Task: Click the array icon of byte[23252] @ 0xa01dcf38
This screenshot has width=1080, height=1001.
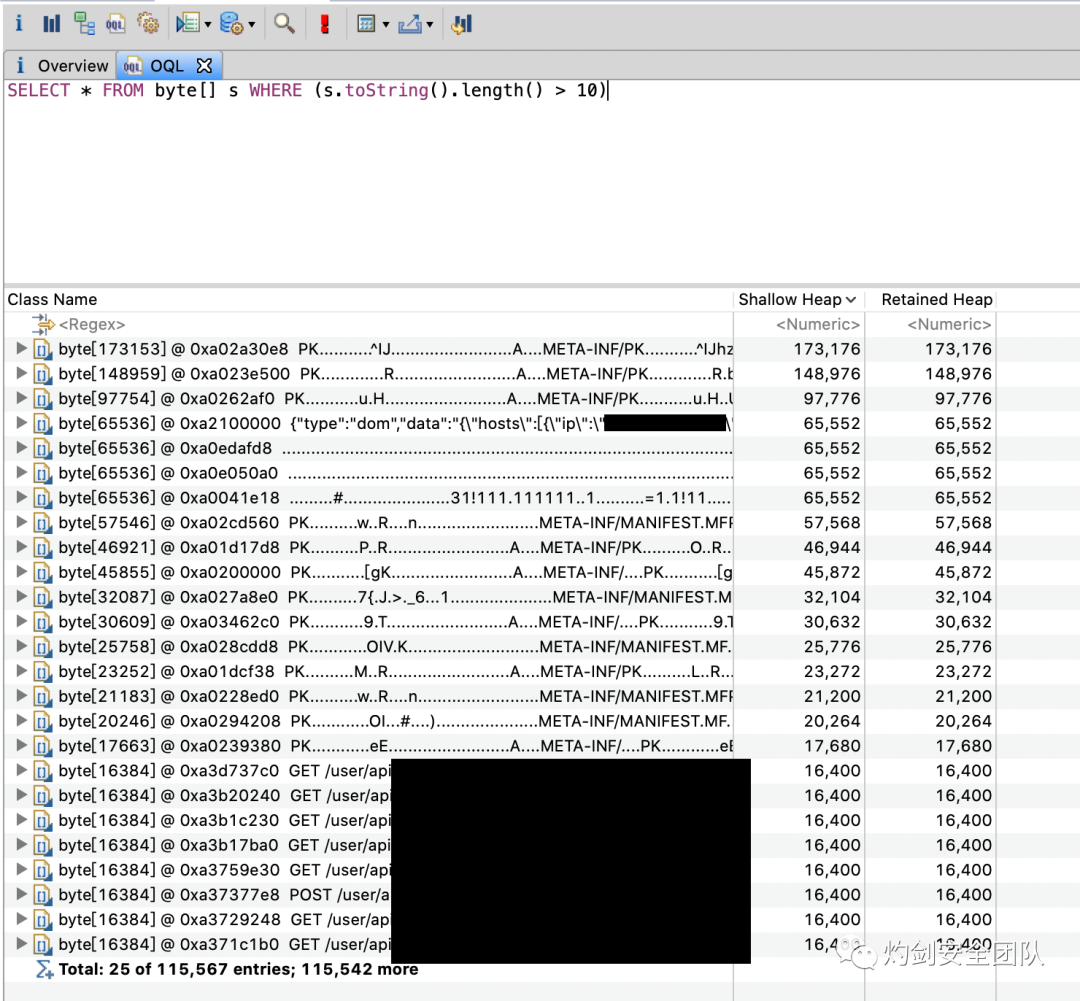Action: [x=42, y=672]
